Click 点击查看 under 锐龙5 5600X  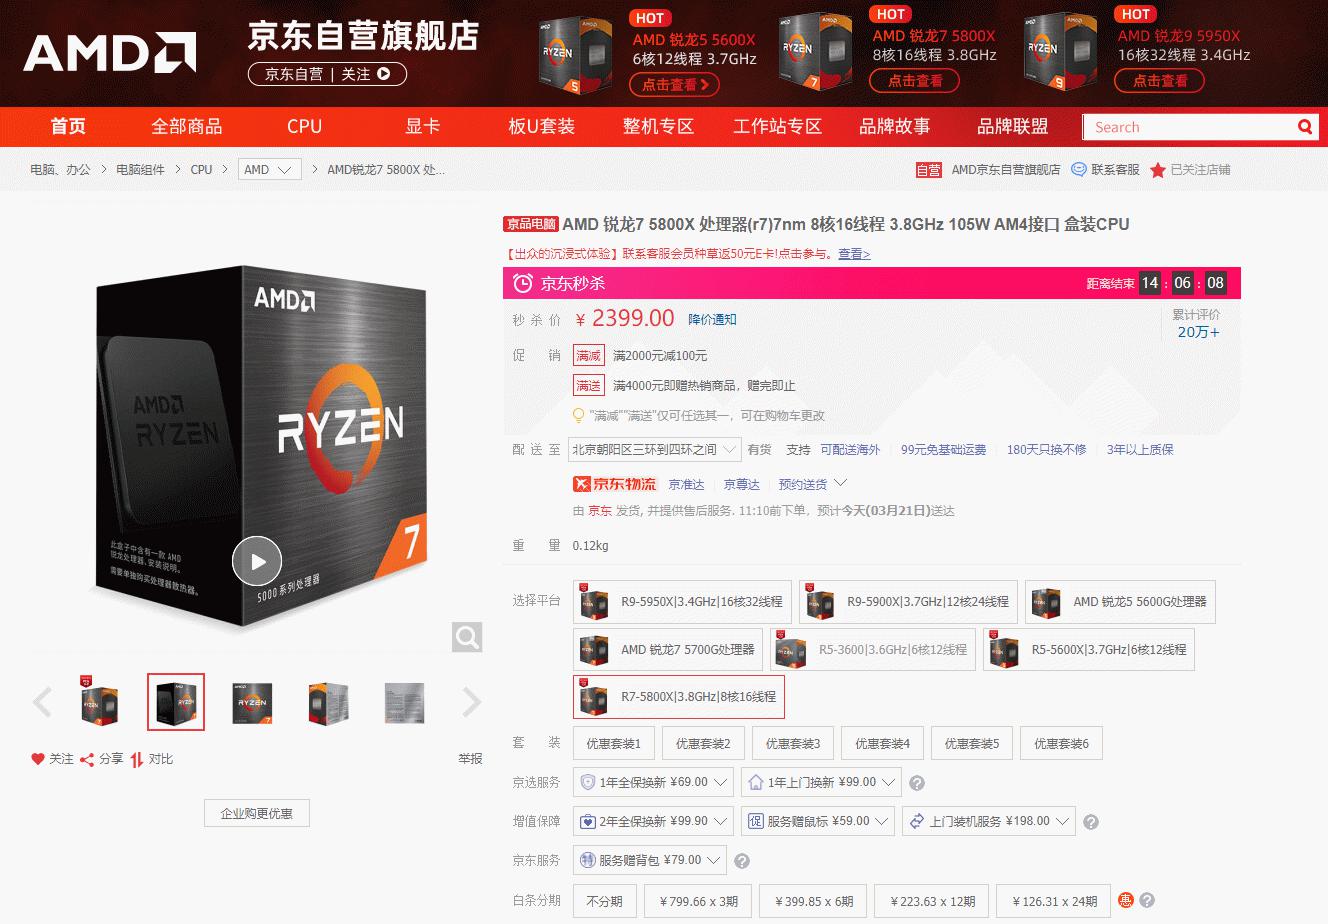coord(674,85)
